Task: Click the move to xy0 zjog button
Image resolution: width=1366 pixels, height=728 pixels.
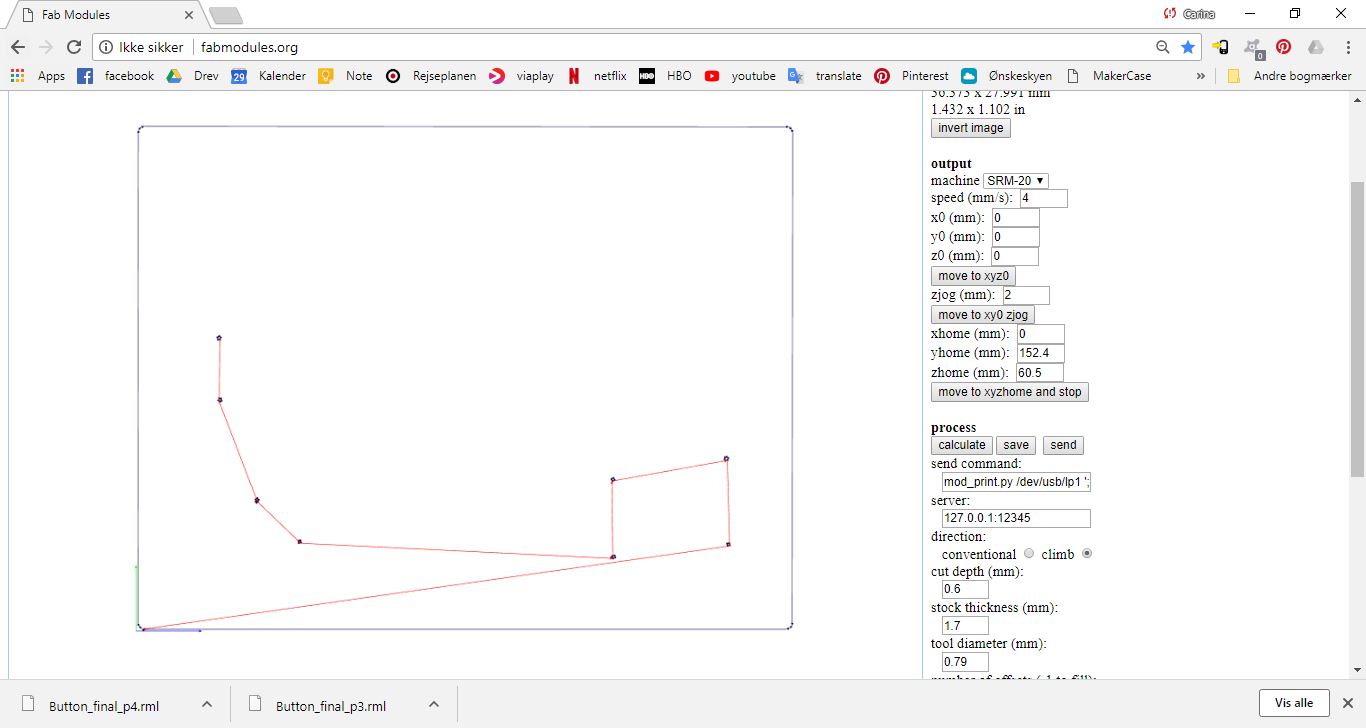Action: pos(983,315)
